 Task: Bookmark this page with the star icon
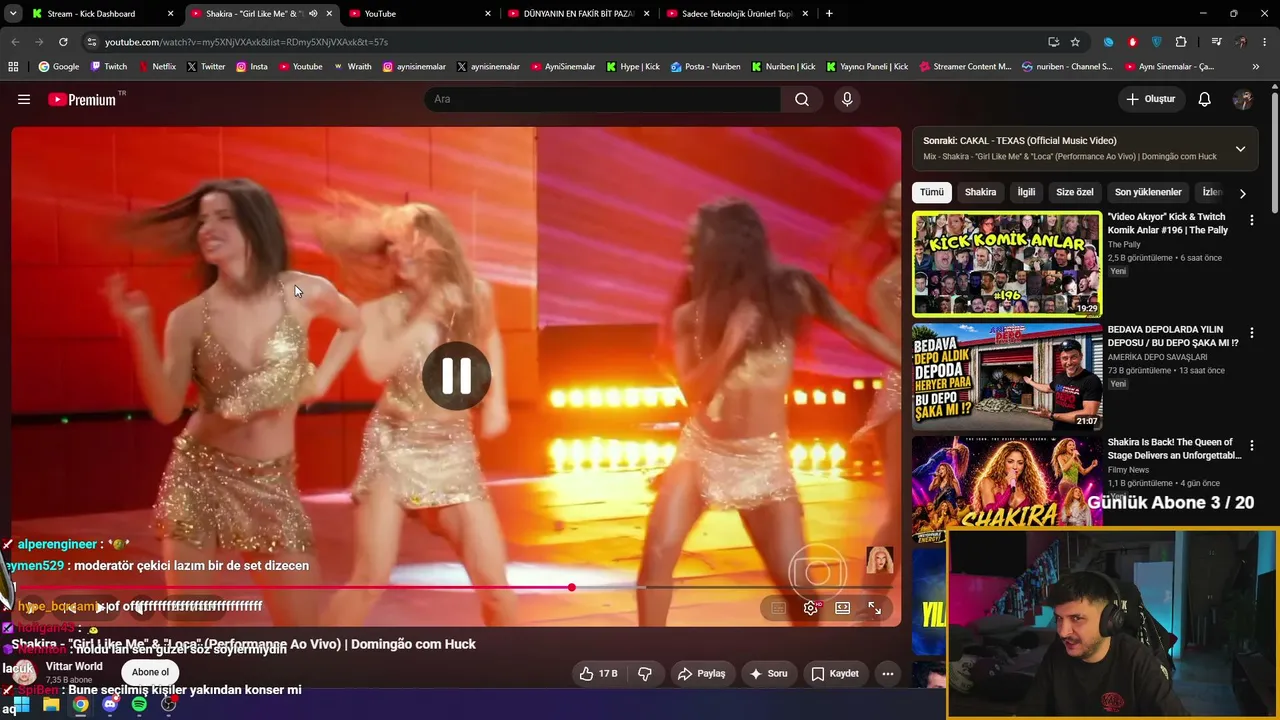coord(1075,42)
